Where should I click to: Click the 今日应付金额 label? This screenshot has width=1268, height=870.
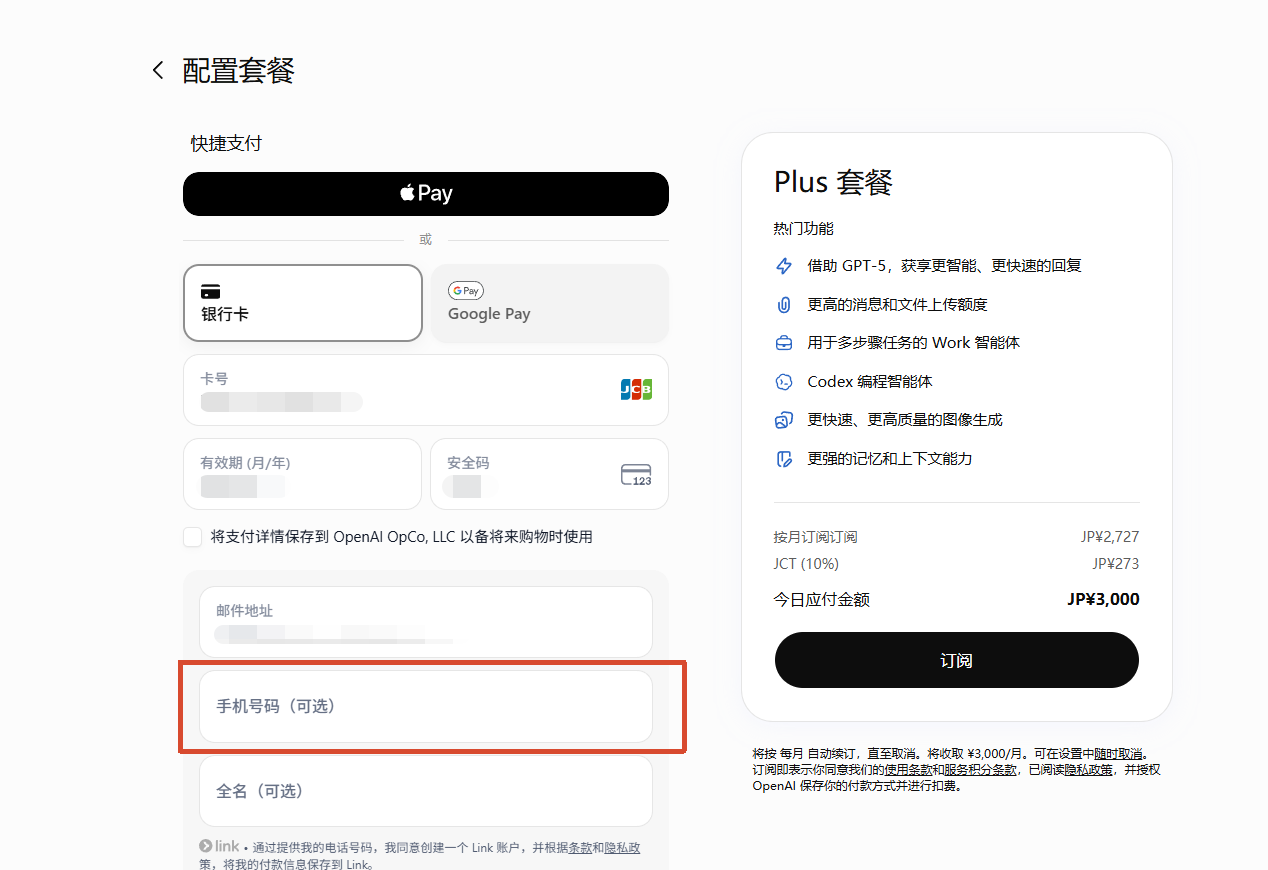[x=822, y=600]
